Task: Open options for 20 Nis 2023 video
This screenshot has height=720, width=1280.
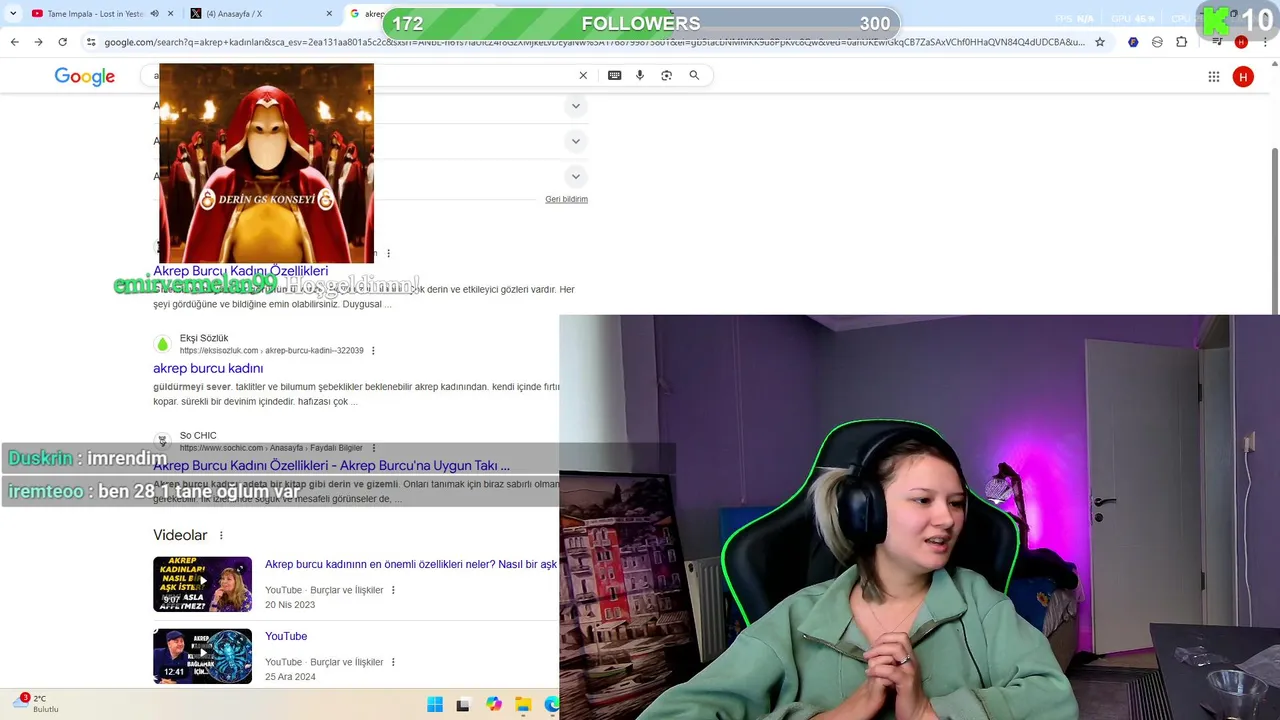Action: coord(393,590)
